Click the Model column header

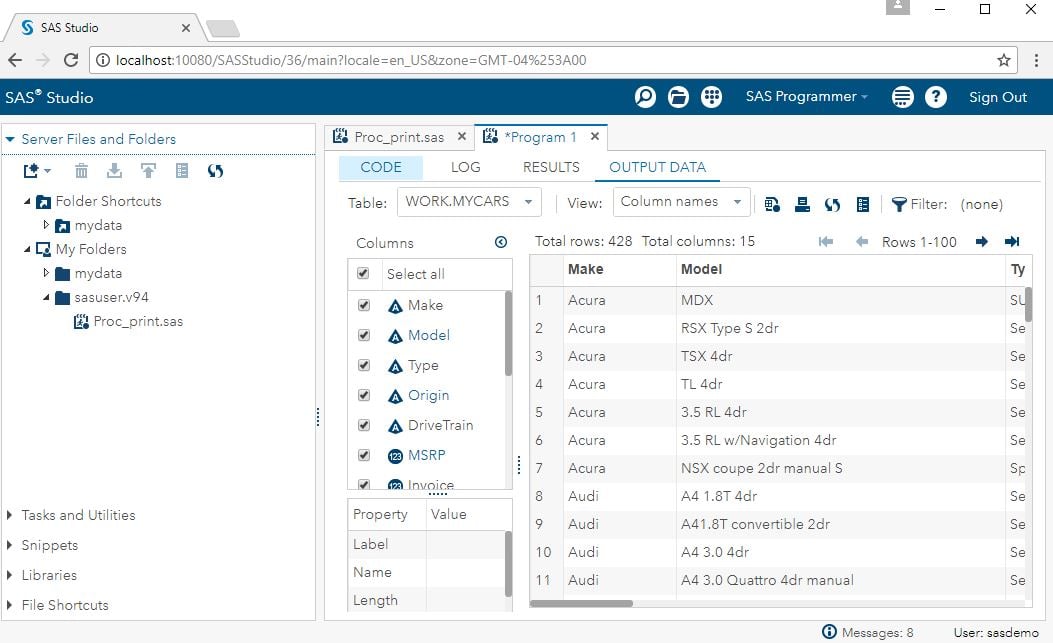(840, 269)
